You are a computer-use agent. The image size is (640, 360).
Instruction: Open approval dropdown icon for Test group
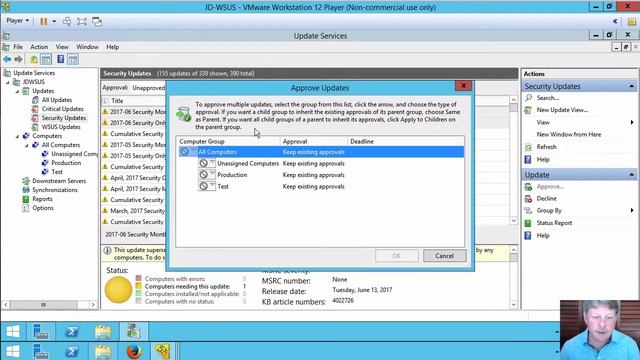click(x=207, y=187)
